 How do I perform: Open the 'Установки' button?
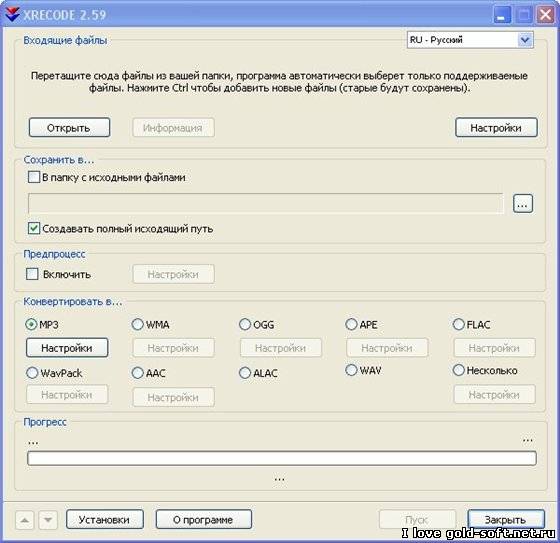click(x=105, y=519)
